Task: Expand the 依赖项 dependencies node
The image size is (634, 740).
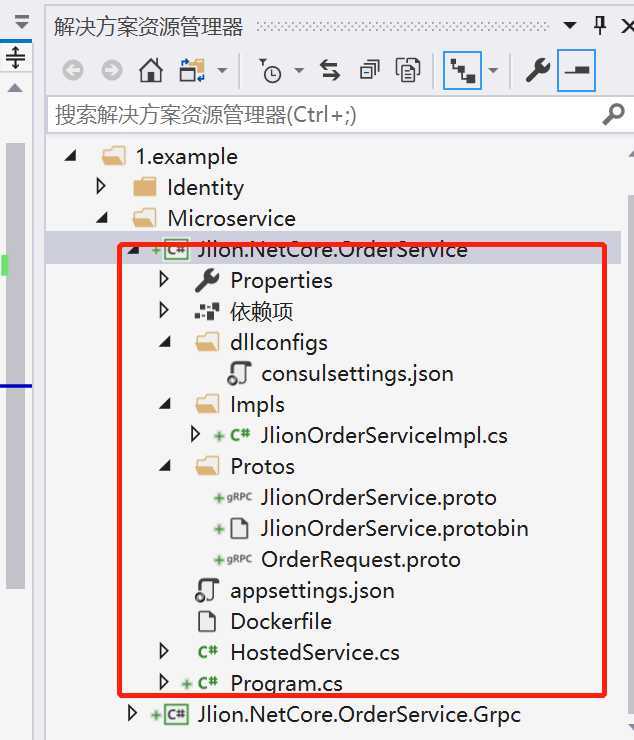Action: [164, 310]
